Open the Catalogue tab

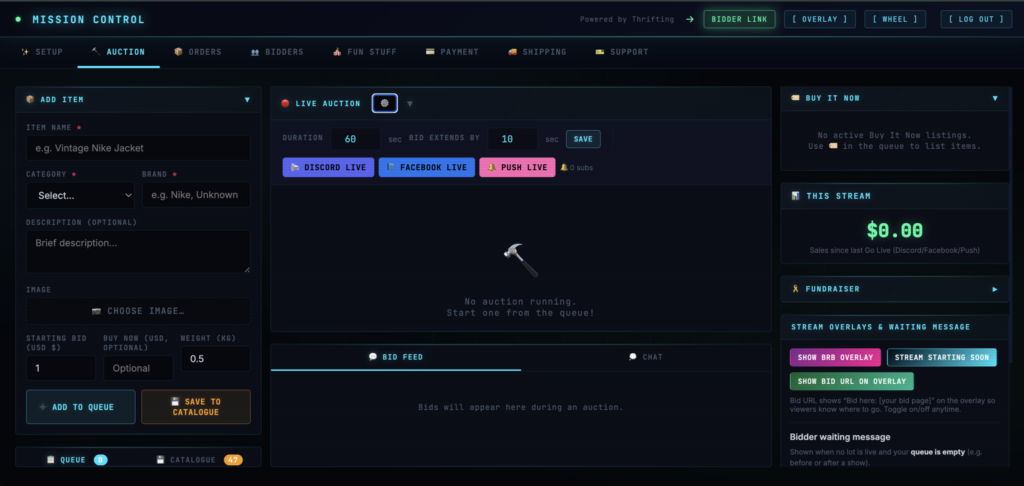pyautogui.click(x=199, y=460)
